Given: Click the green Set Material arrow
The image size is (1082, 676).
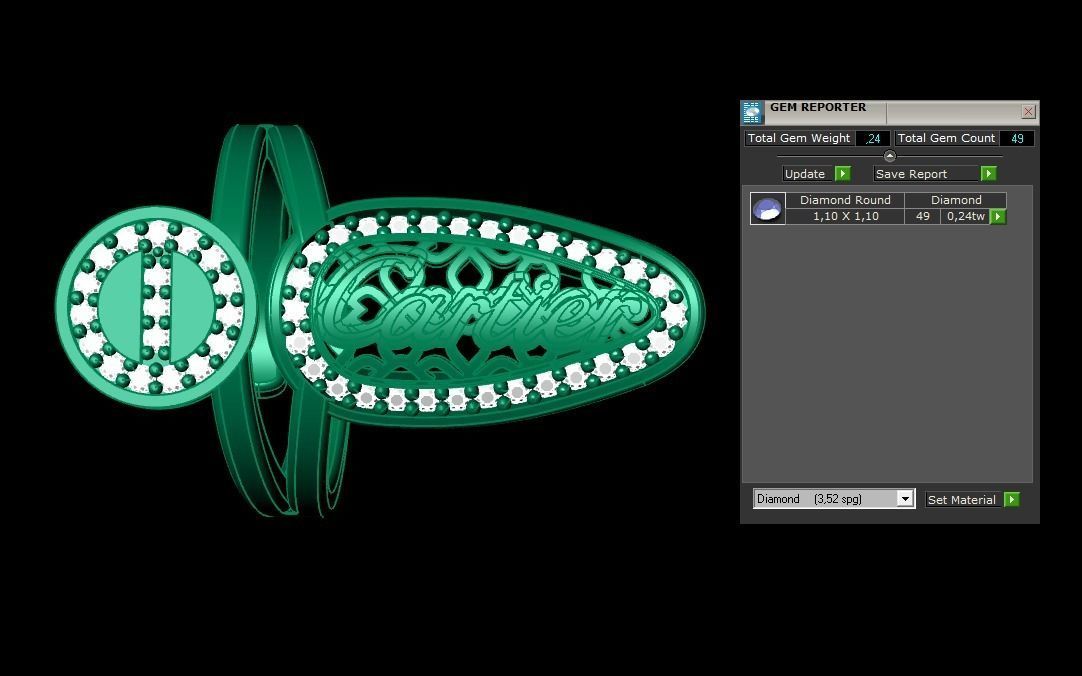Looking at the screenshot, I should pos(1012,499).
